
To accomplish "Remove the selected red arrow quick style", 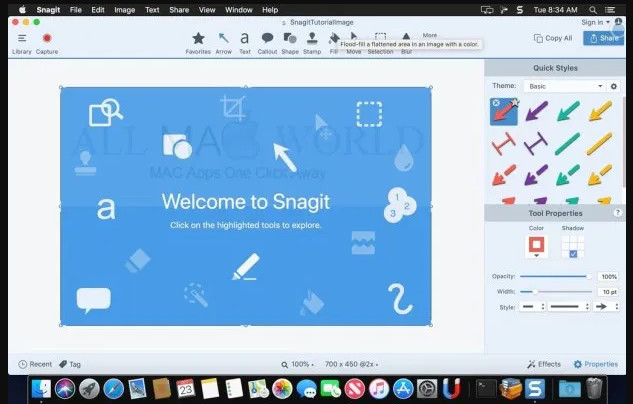I will 496,103.
